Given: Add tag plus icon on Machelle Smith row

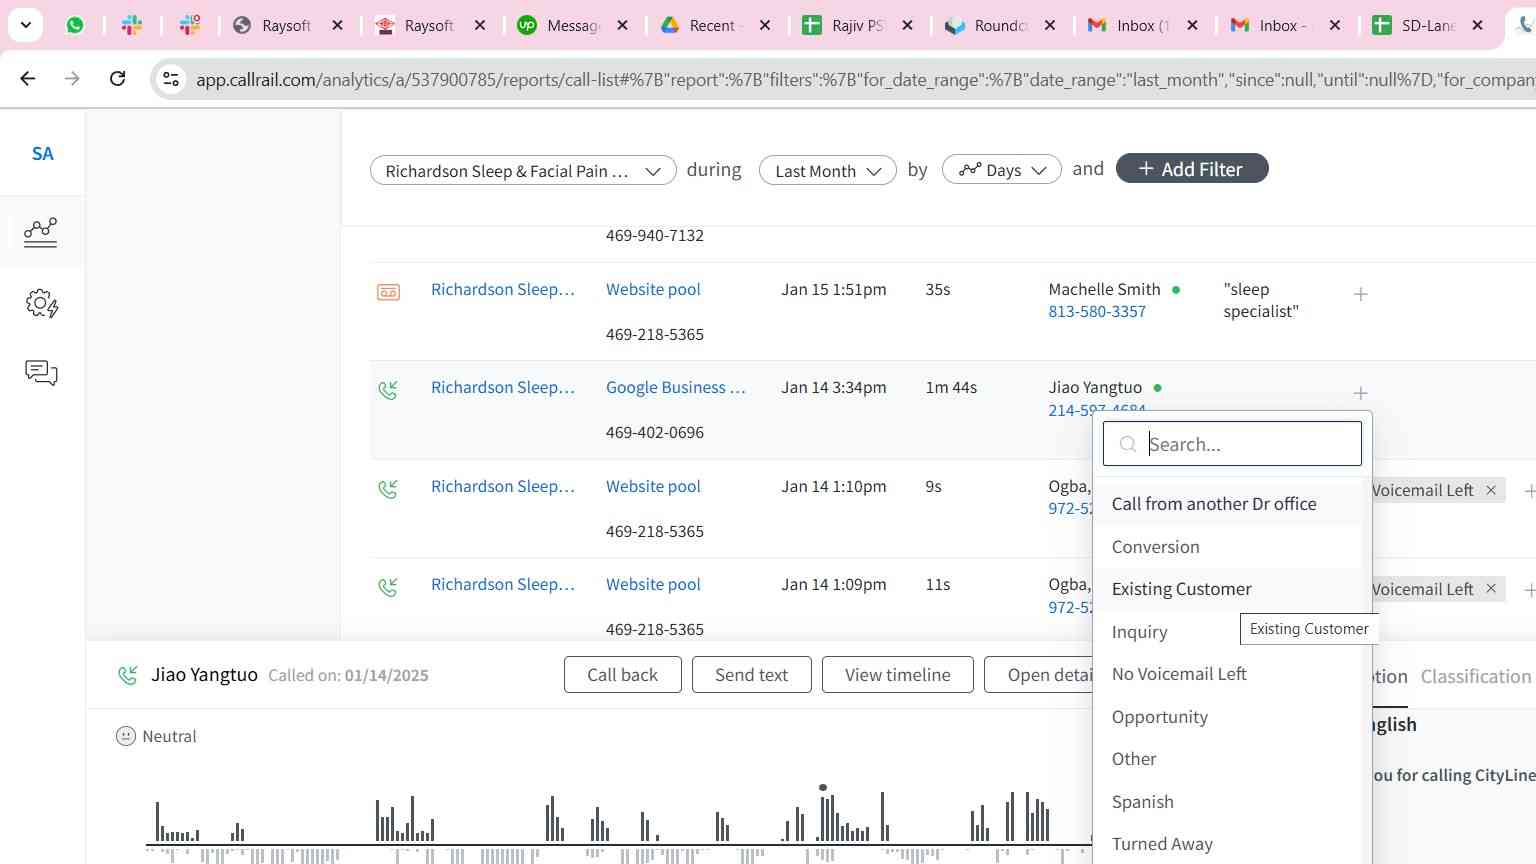Looking at the screenshot, I should (1360, 294).
